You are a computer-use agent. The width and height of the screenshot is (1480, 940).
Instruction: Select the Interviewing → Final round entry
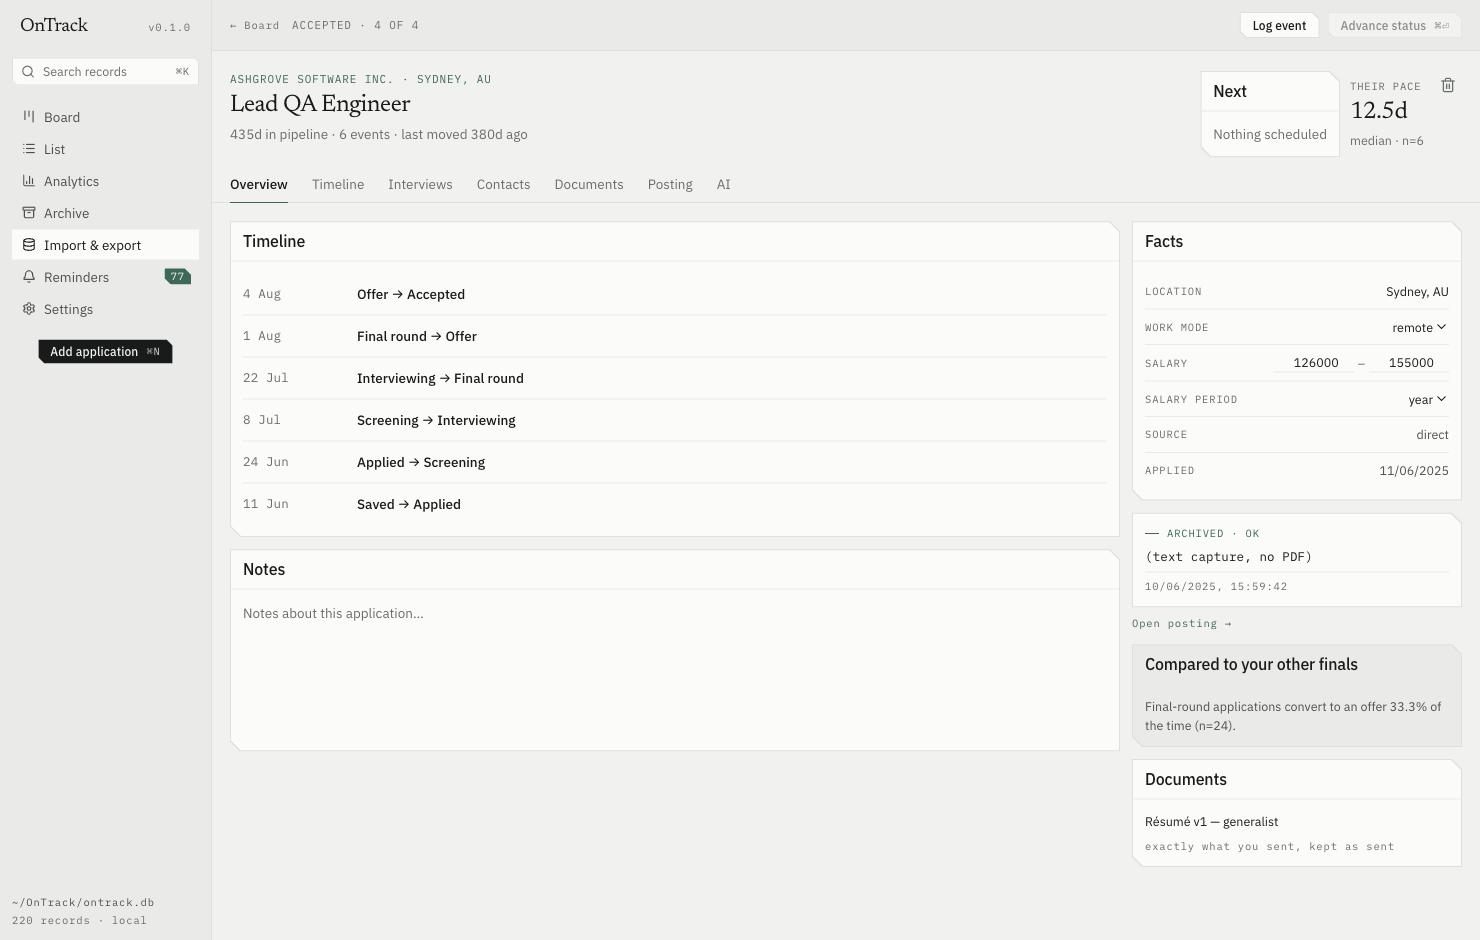point(675,378)
